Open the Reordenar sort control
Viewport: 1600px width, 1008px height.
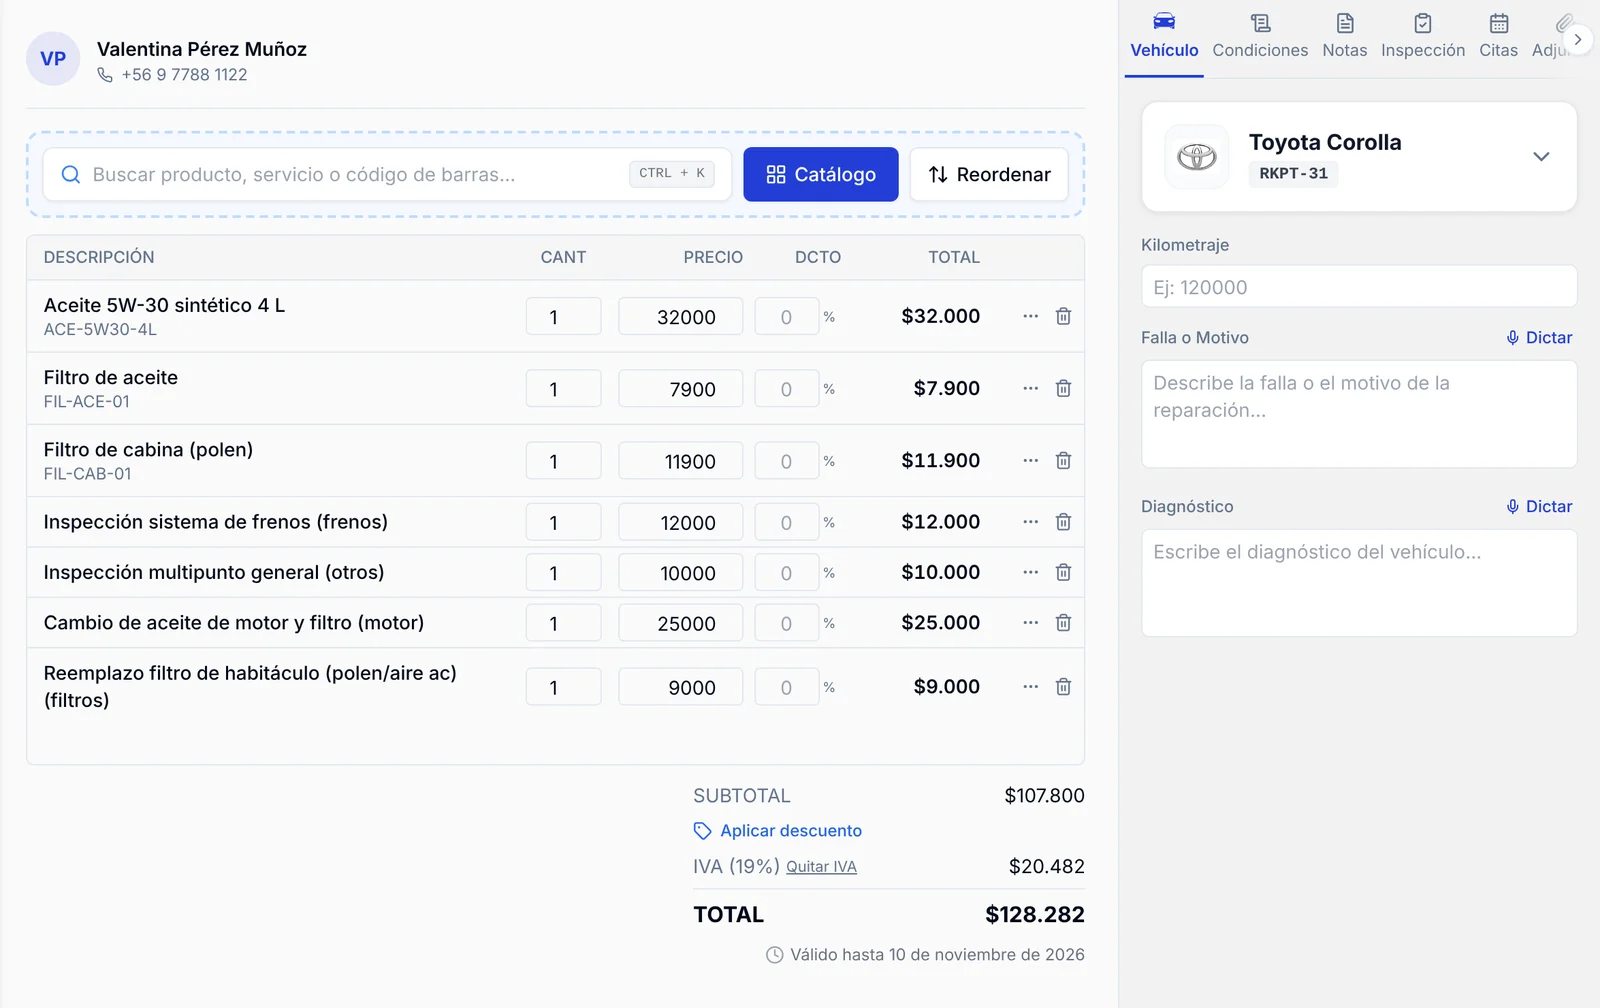coord(989,175)
